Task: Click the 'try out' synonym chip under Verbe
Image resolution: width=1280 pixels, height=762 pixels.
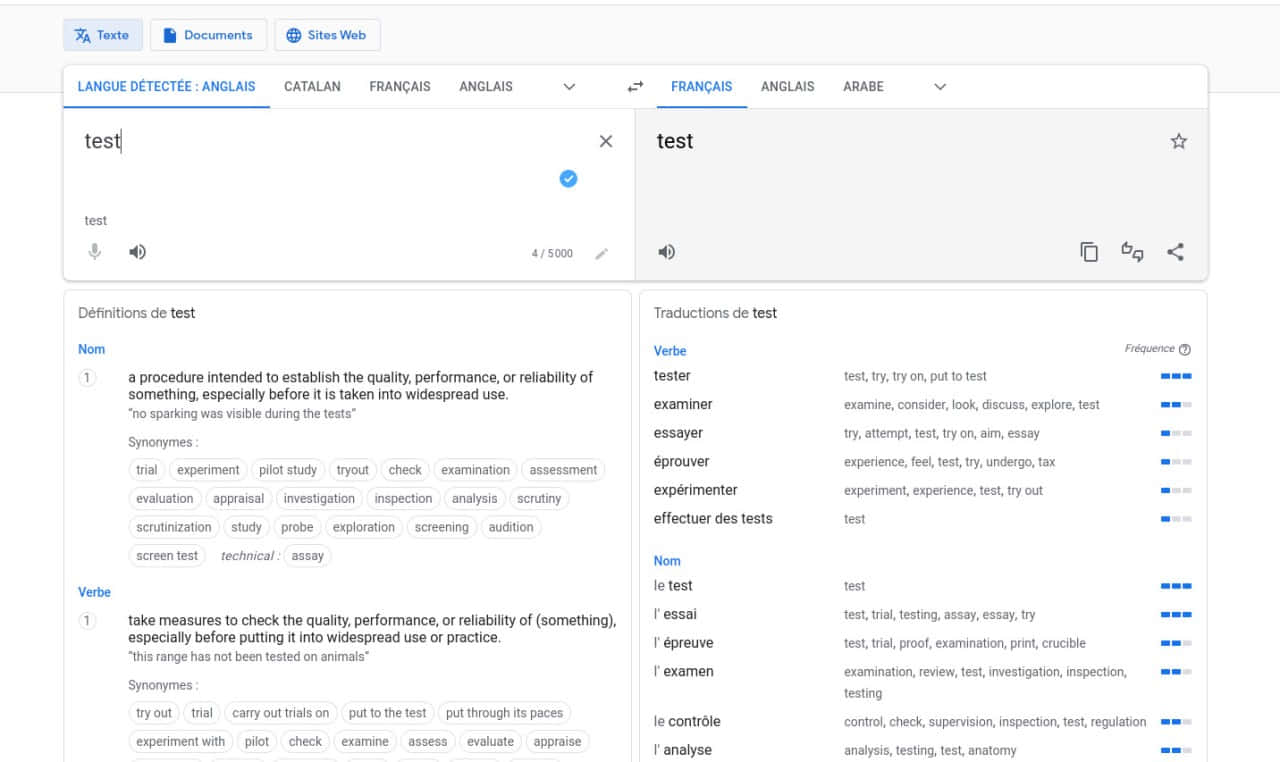Action: pyautogui.click(x=154, y=713)
